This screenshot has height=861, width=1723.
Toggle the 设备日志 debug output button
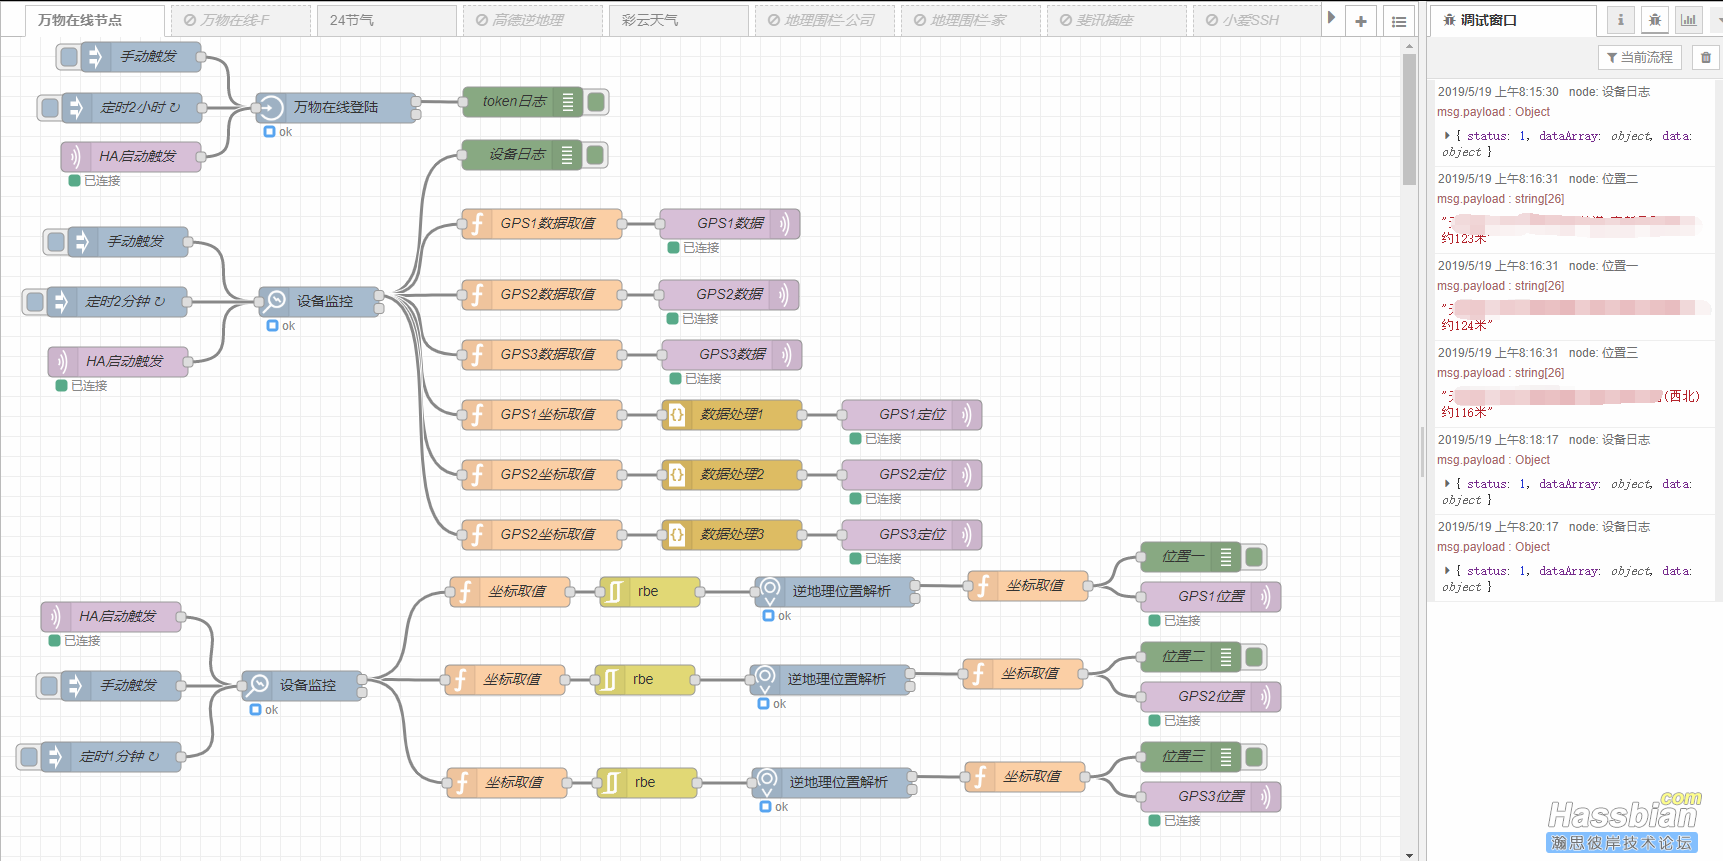[x=595, y=154]
